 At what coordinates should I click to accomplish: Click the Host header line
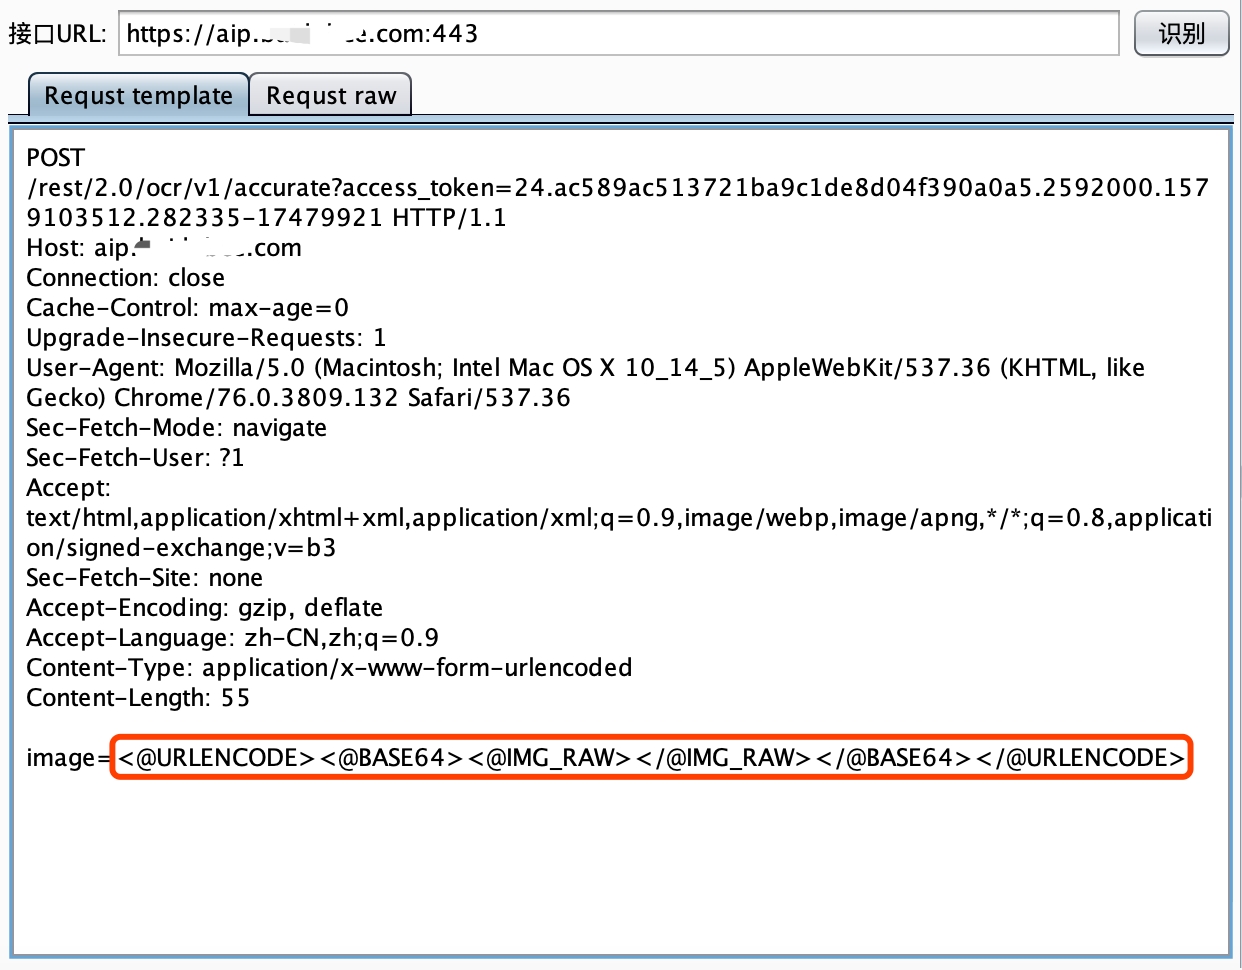[164, 248]
